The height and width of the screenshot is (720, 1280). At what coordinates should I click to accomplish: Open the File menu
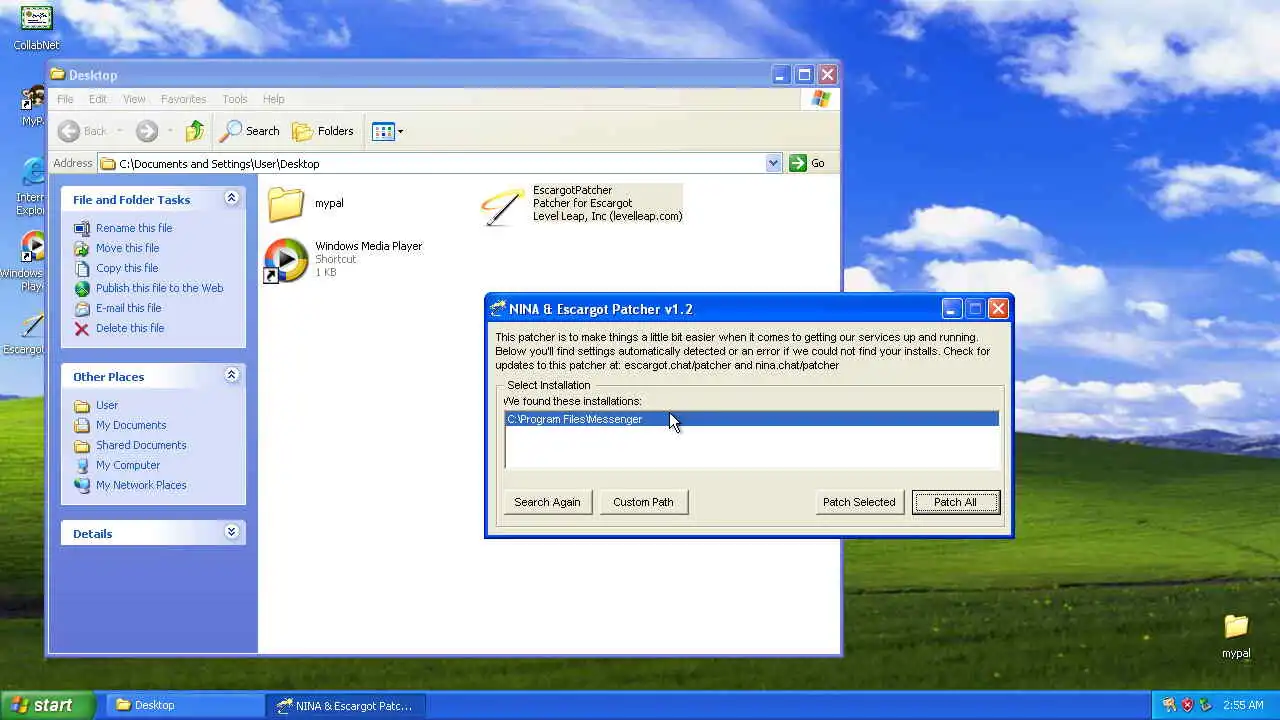pos(65,99)
